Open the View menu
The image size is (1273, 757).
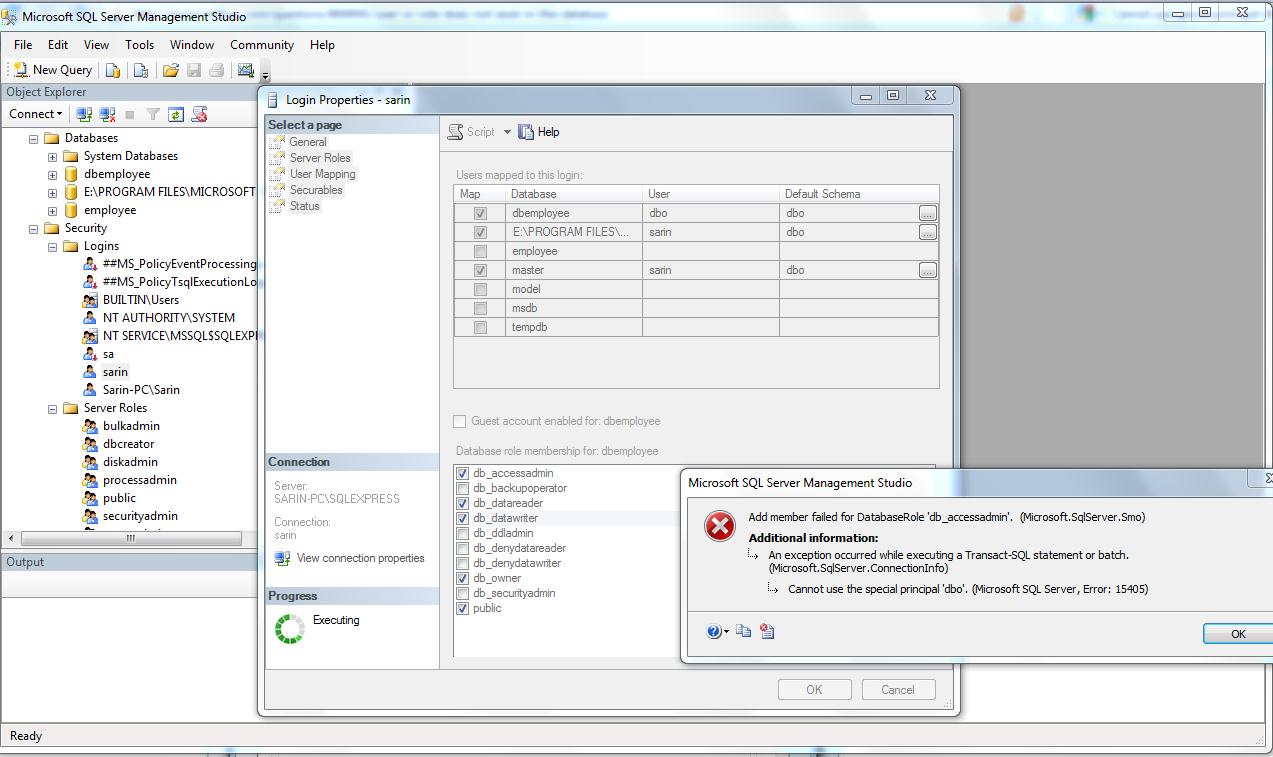96,45
